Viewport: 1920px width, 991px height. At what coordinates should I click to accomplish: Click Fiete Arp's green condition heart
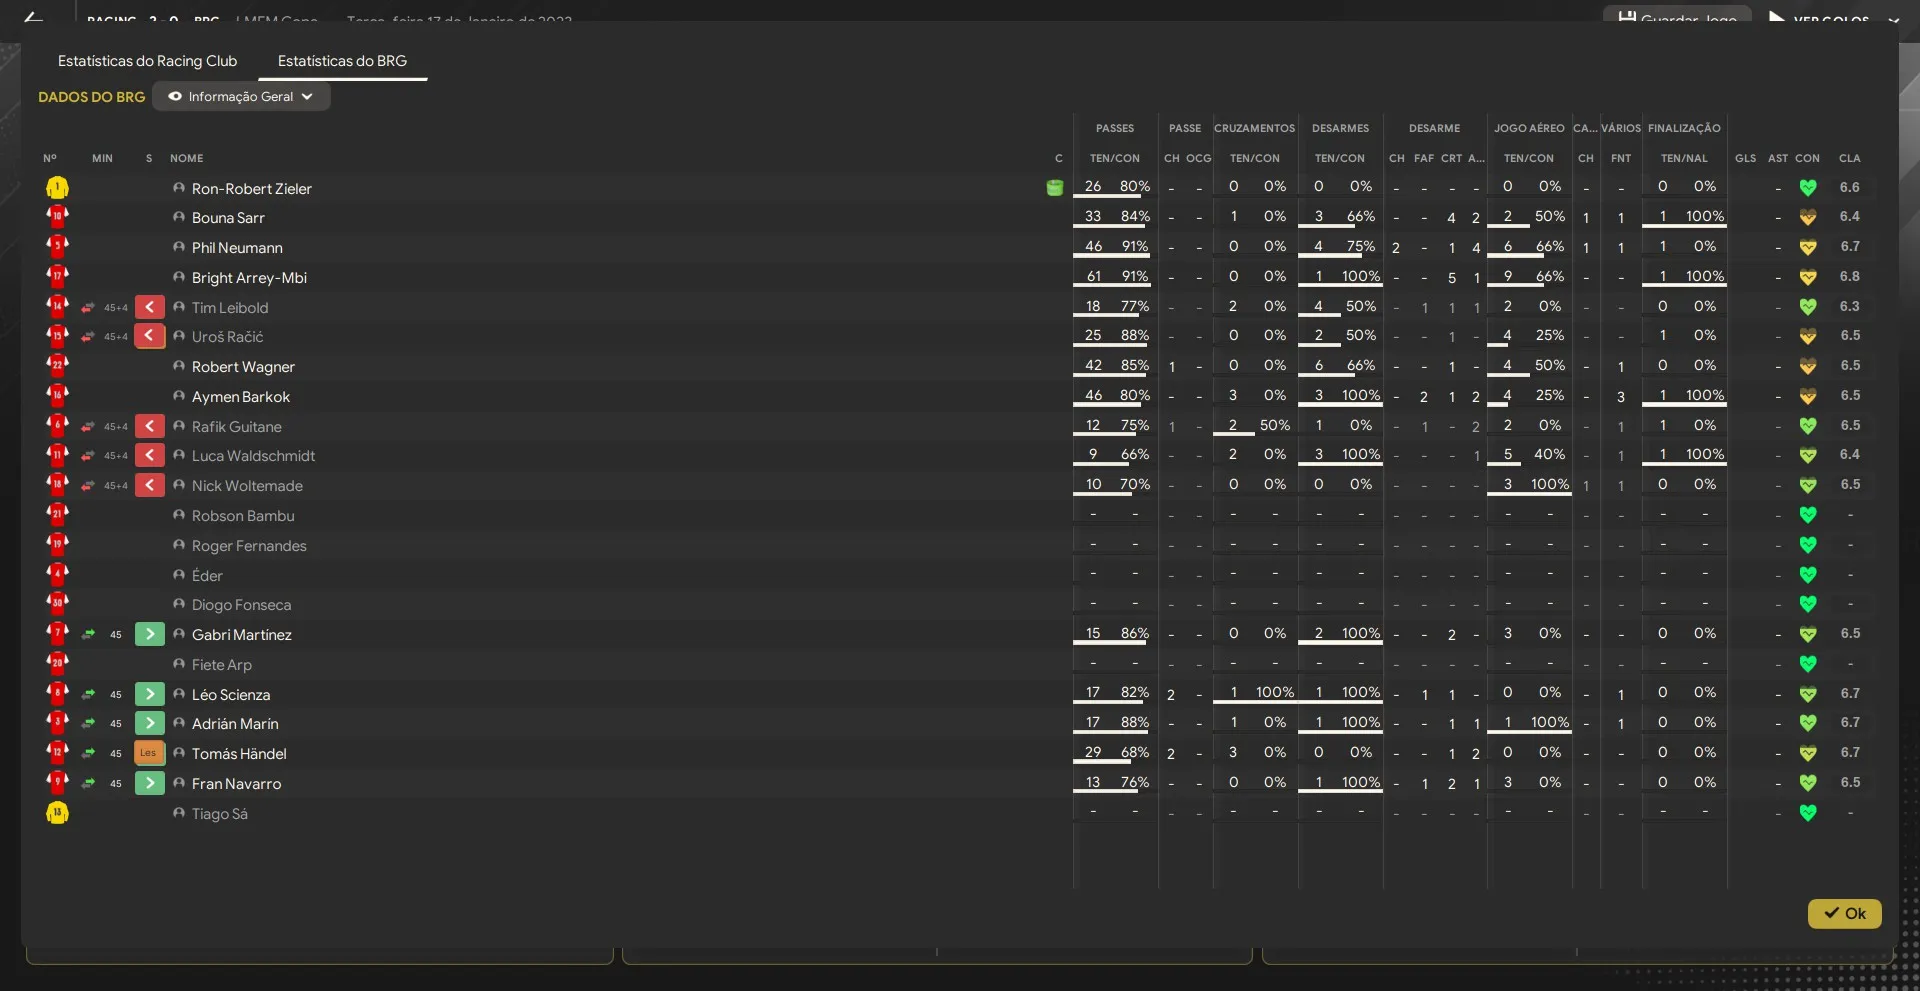[1807, 664]
